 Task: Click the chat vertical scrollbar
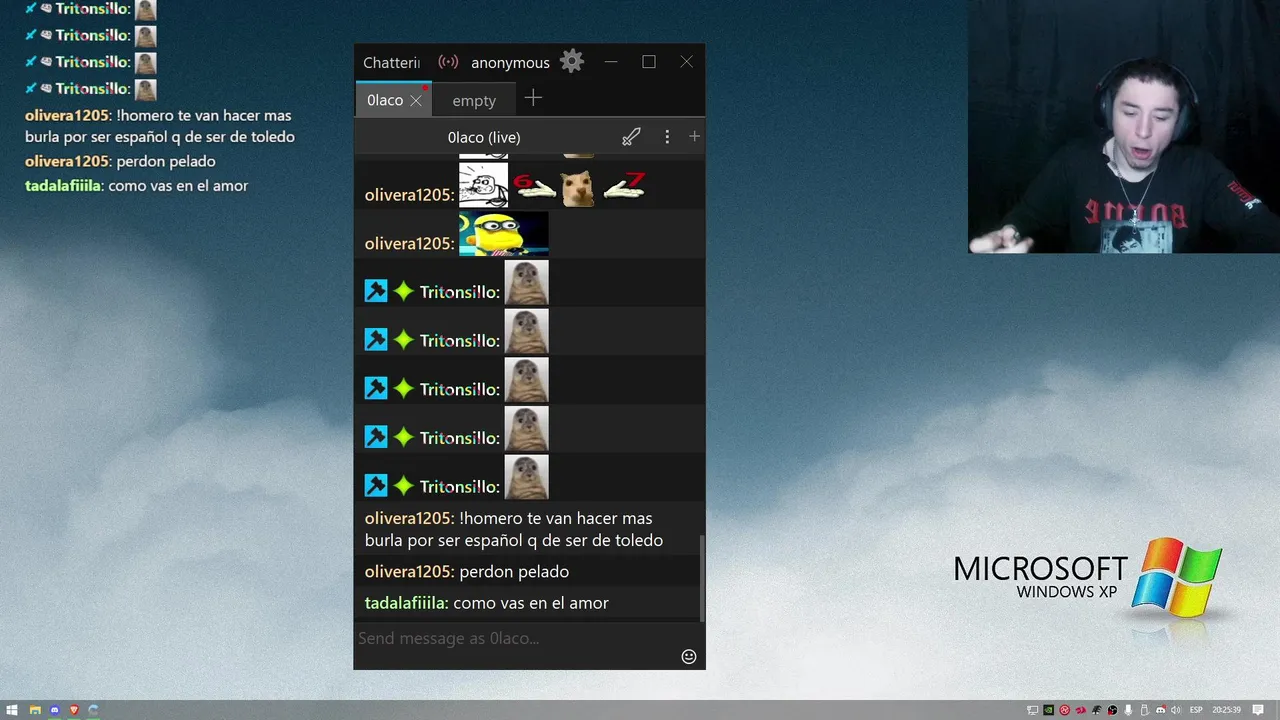click(701, 578)
